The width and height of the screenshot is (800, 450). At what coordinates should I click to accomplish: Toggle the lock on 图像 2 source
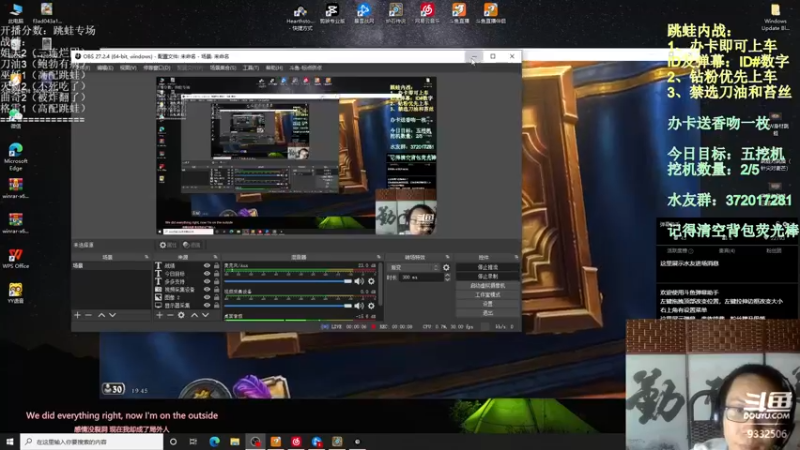click(x=217, y=297)
